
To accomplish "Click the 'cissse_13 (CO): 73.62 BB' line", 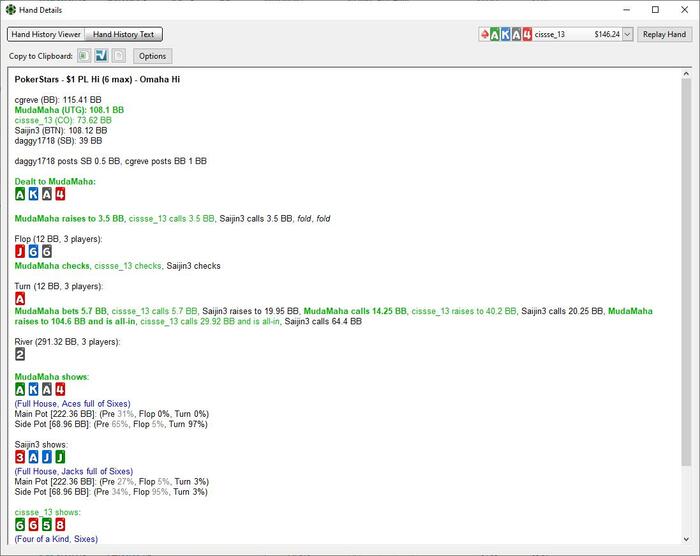I will click(x=63, y=120).
